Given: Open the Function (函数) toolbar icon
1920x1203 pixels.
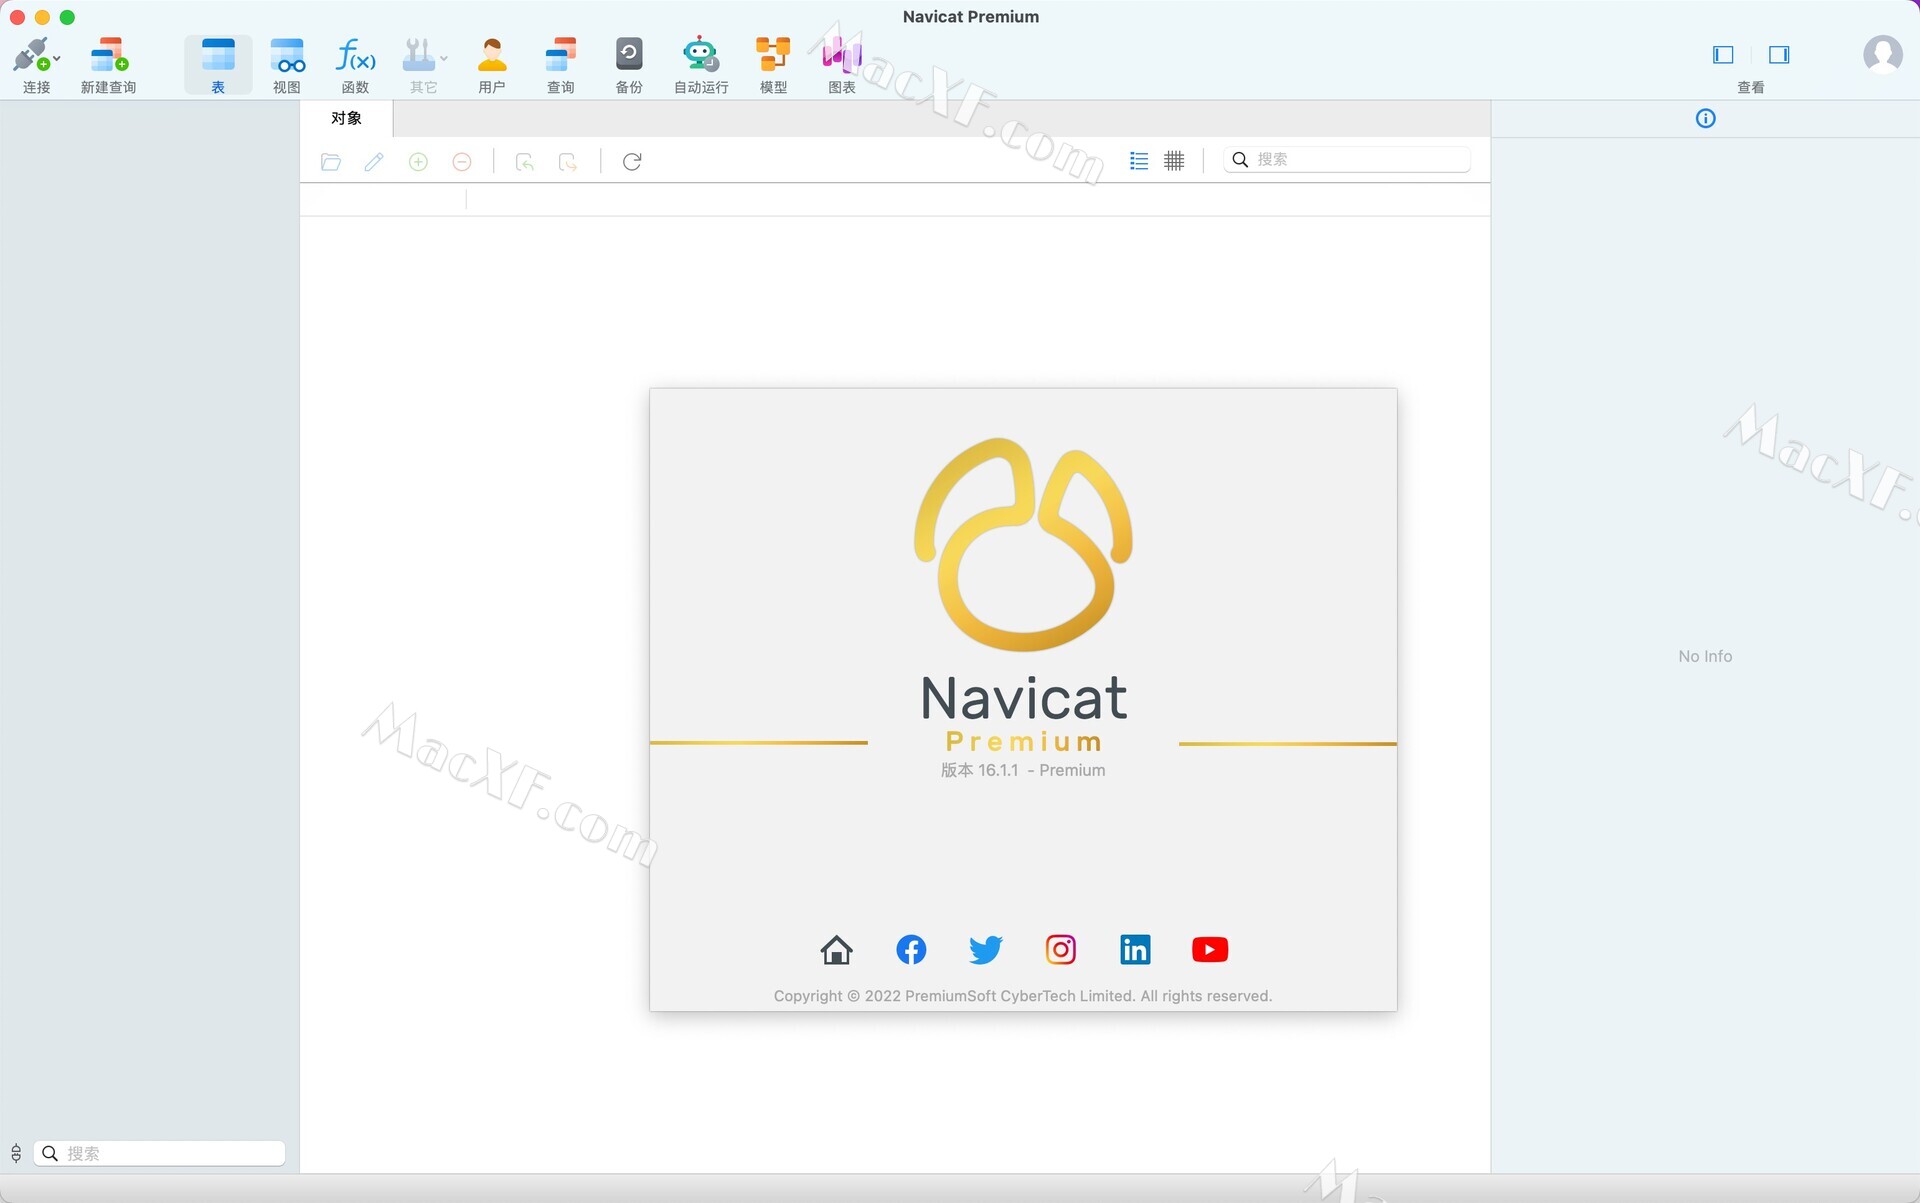Looking at the screenshot, I should coord(355,55).
